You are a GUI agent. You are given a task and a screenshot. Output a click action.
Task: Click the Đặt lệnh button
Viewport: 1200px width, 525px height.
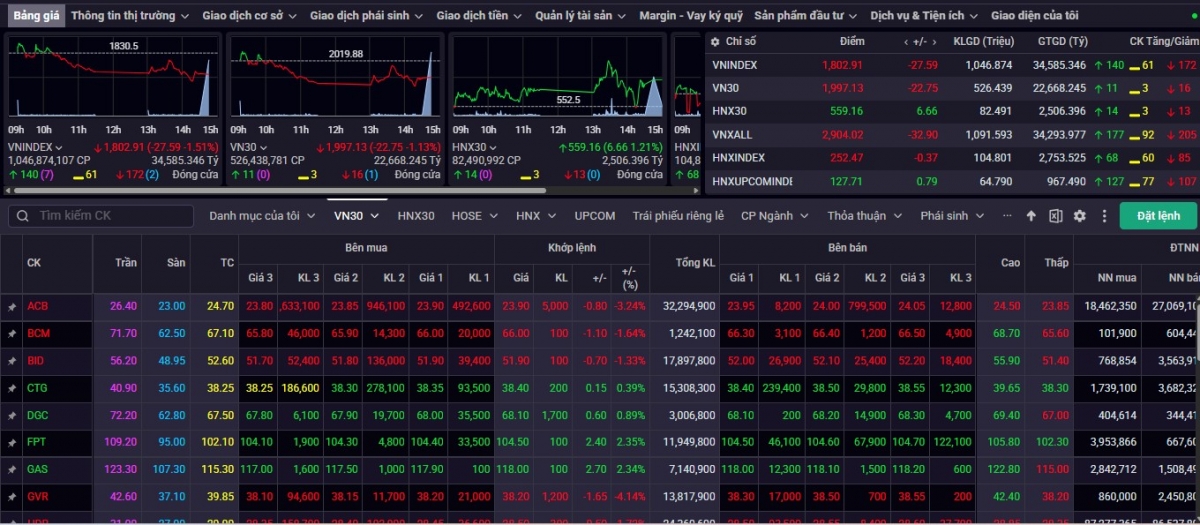[x=1157, y=216]
